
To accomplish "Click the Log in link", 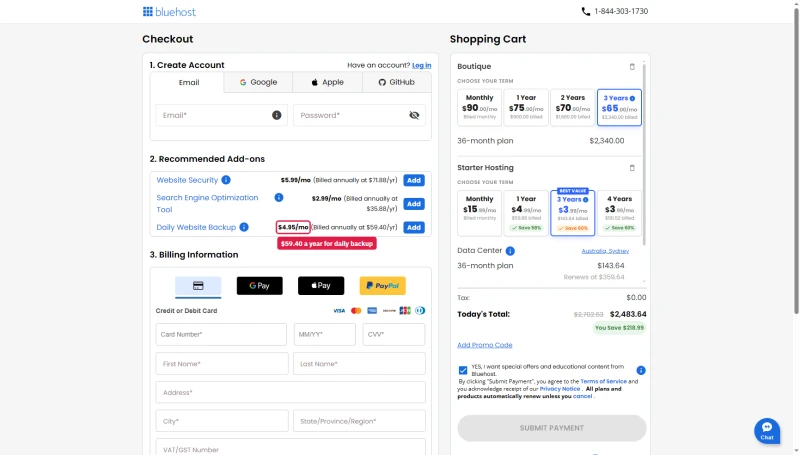I will pyautogui.click(x=421, y=65).
